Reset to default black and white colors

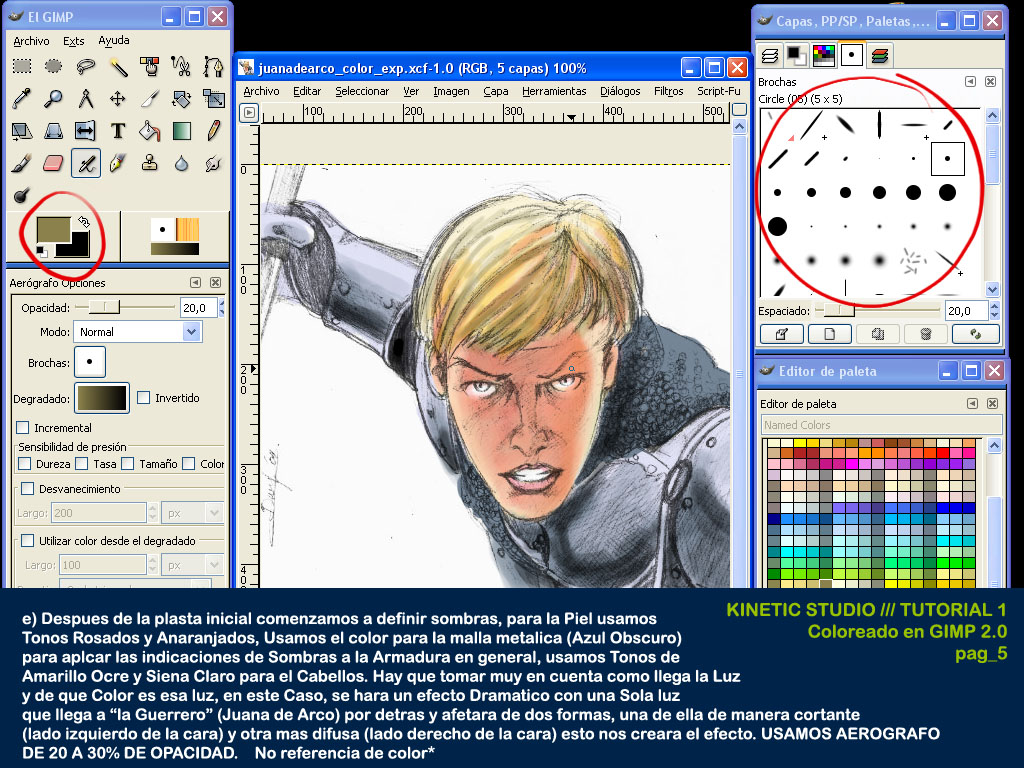point(42,251)
